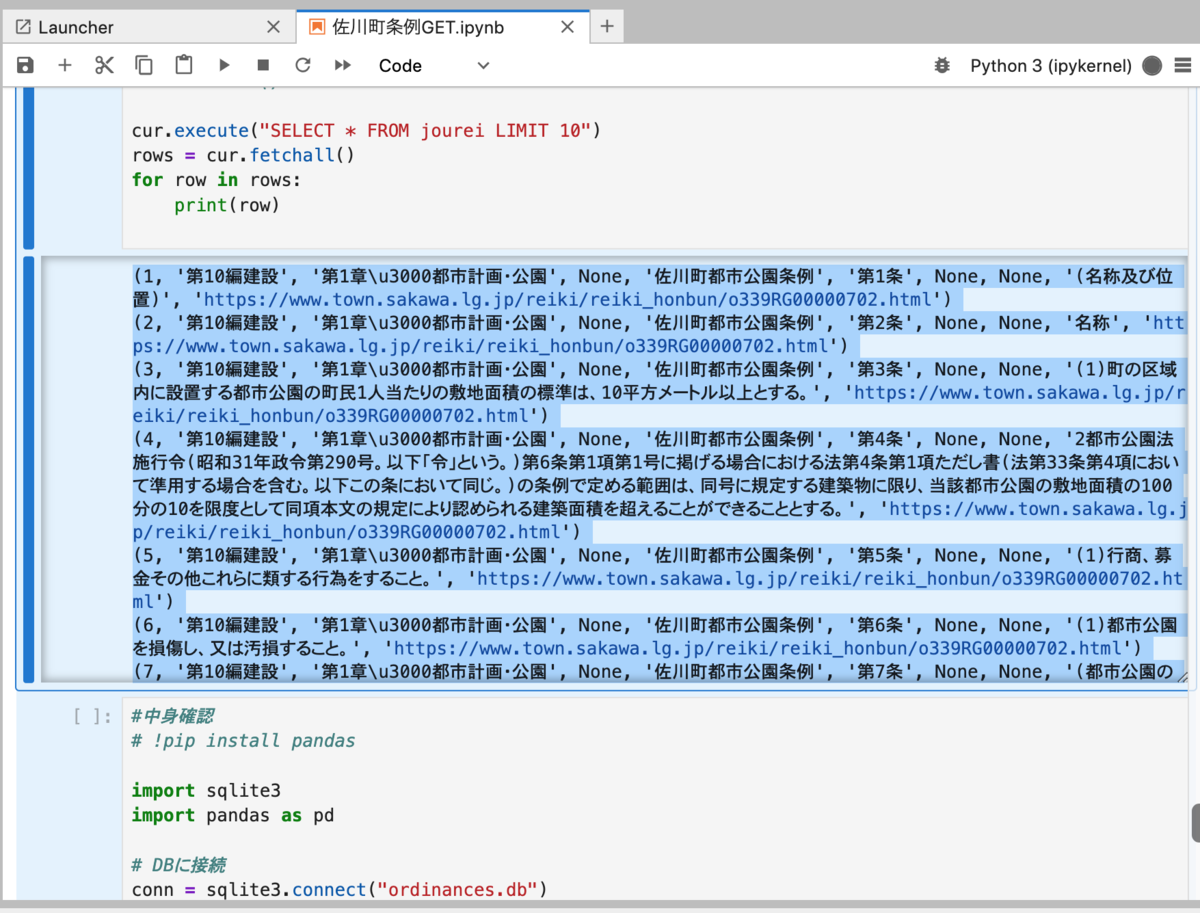Paste the cell using the clipboard icon
The image size is (1200, 913).
[184, 65]
